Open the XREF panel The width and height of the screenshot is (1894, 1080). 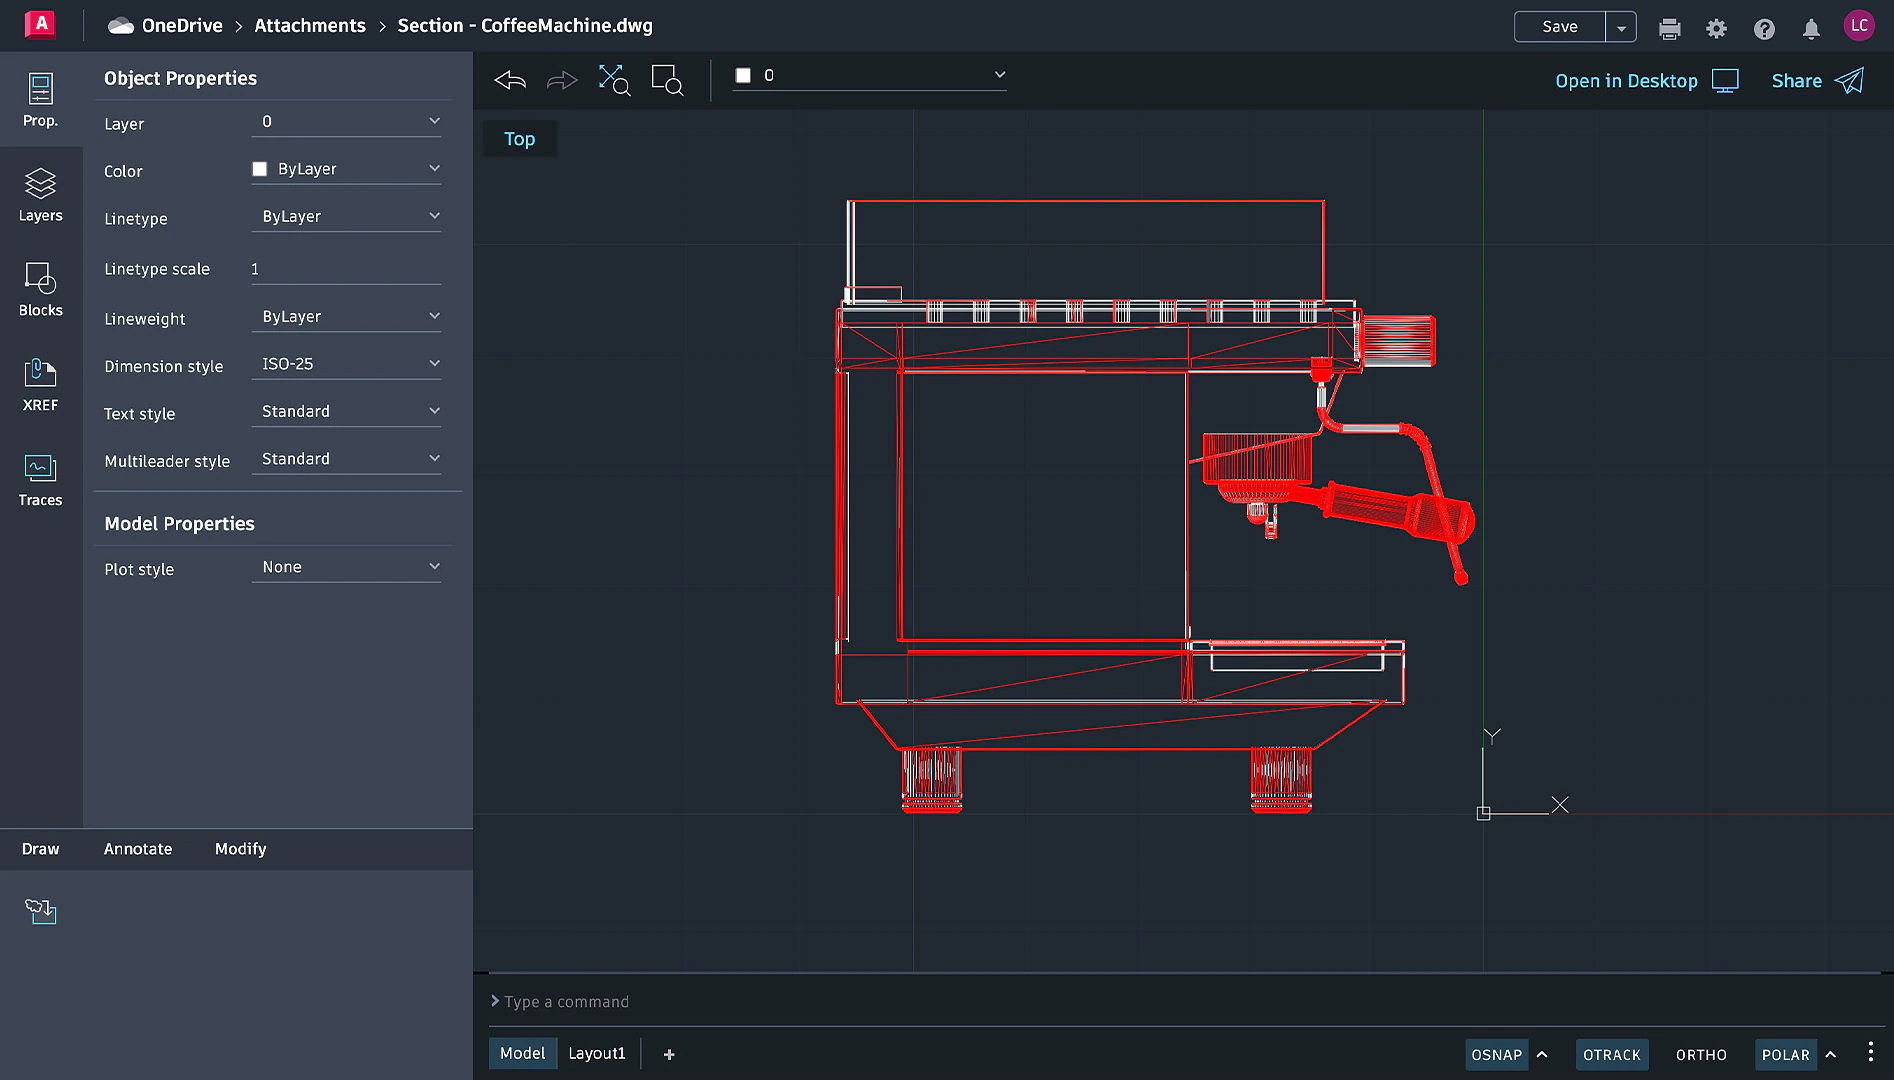[41, 384]
